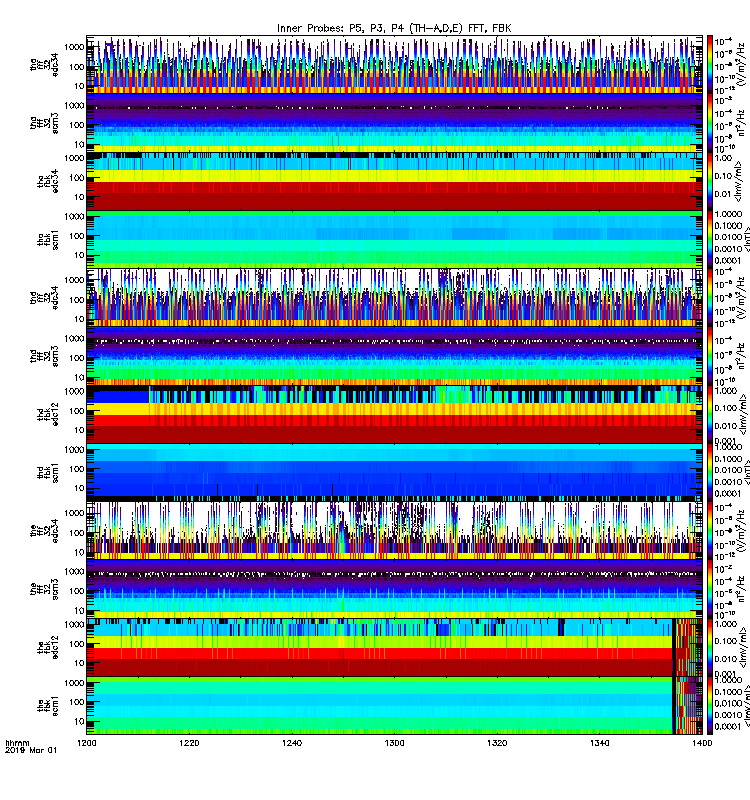This screenshot has height=800, width=750.
Task: Click the '2019 Mar 01' date label
Action: click(31, 751)
